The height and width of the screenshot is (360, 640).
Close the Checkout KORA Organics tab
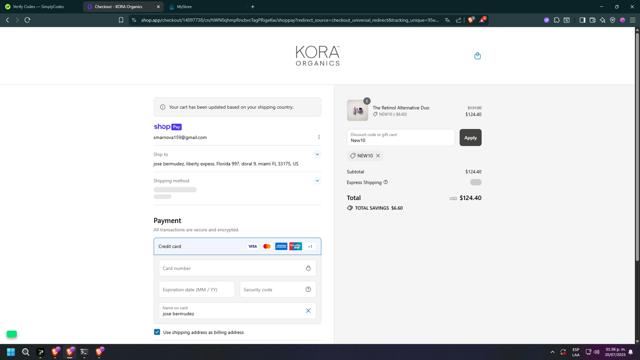click(x=158, y=7)
